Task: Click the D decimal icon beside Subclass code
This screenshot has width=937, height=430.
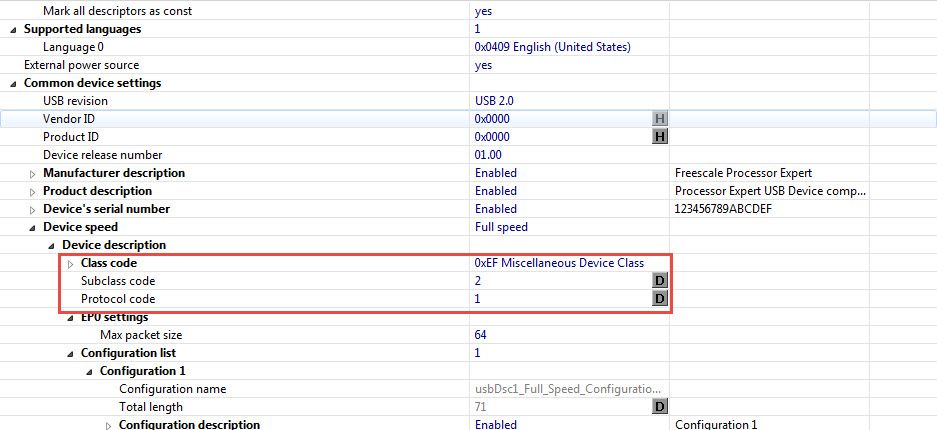Action: point(659,281)
